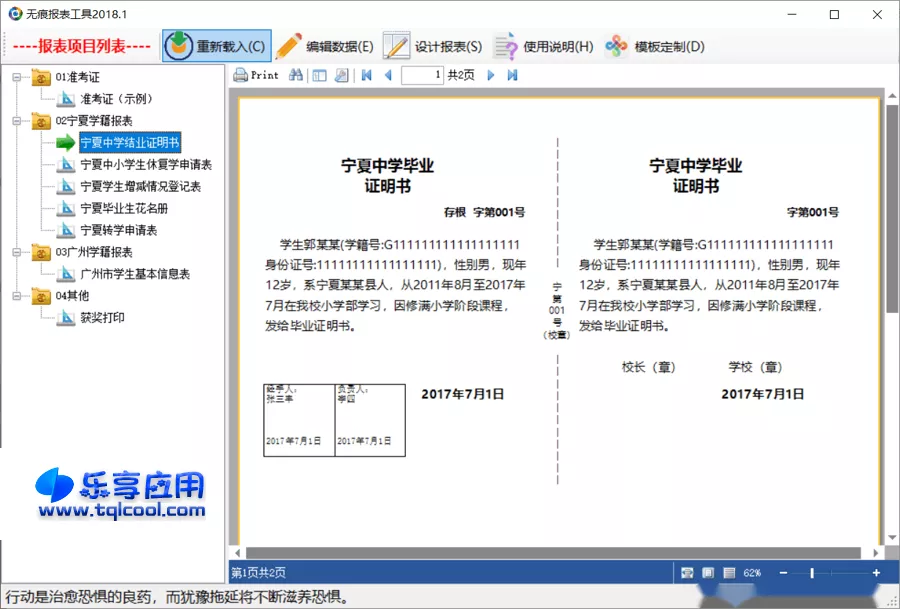900x609 pixels.
Task: Click the page thumbnails panel icon
Action: pyautogui.click(x=317, y=74)
